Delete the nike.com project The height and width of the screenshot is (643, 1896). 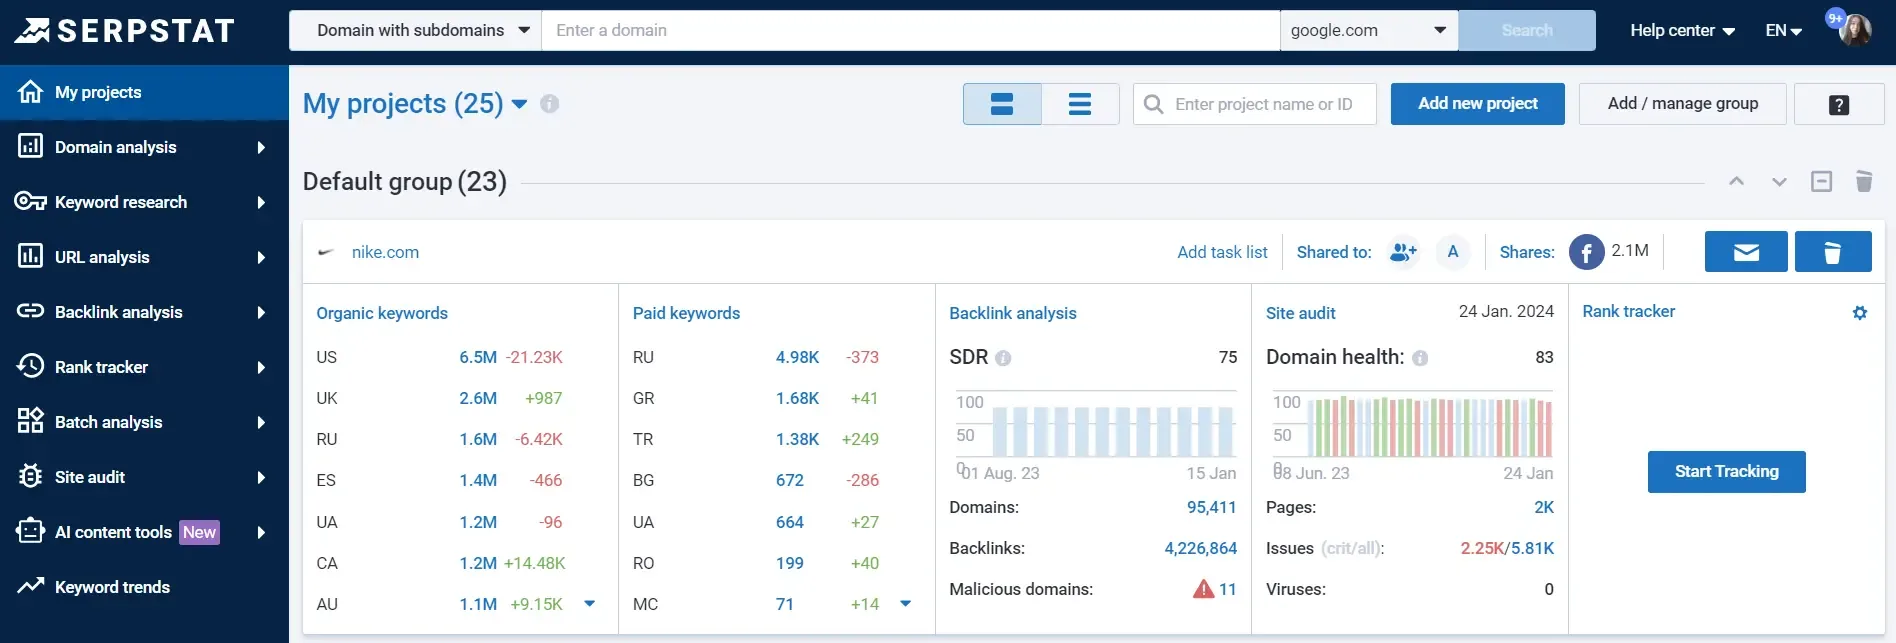[x=1833, y=252]
